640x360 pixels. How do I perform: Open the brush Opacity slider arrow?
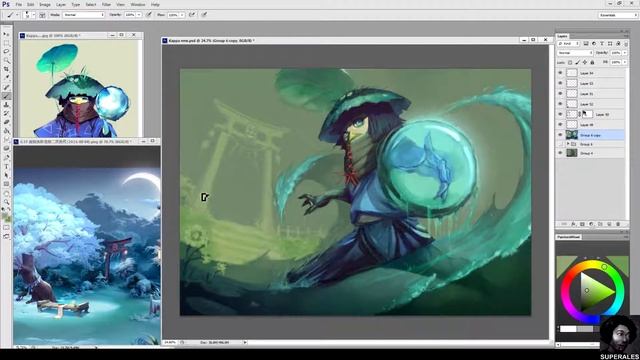pos(139,15)
